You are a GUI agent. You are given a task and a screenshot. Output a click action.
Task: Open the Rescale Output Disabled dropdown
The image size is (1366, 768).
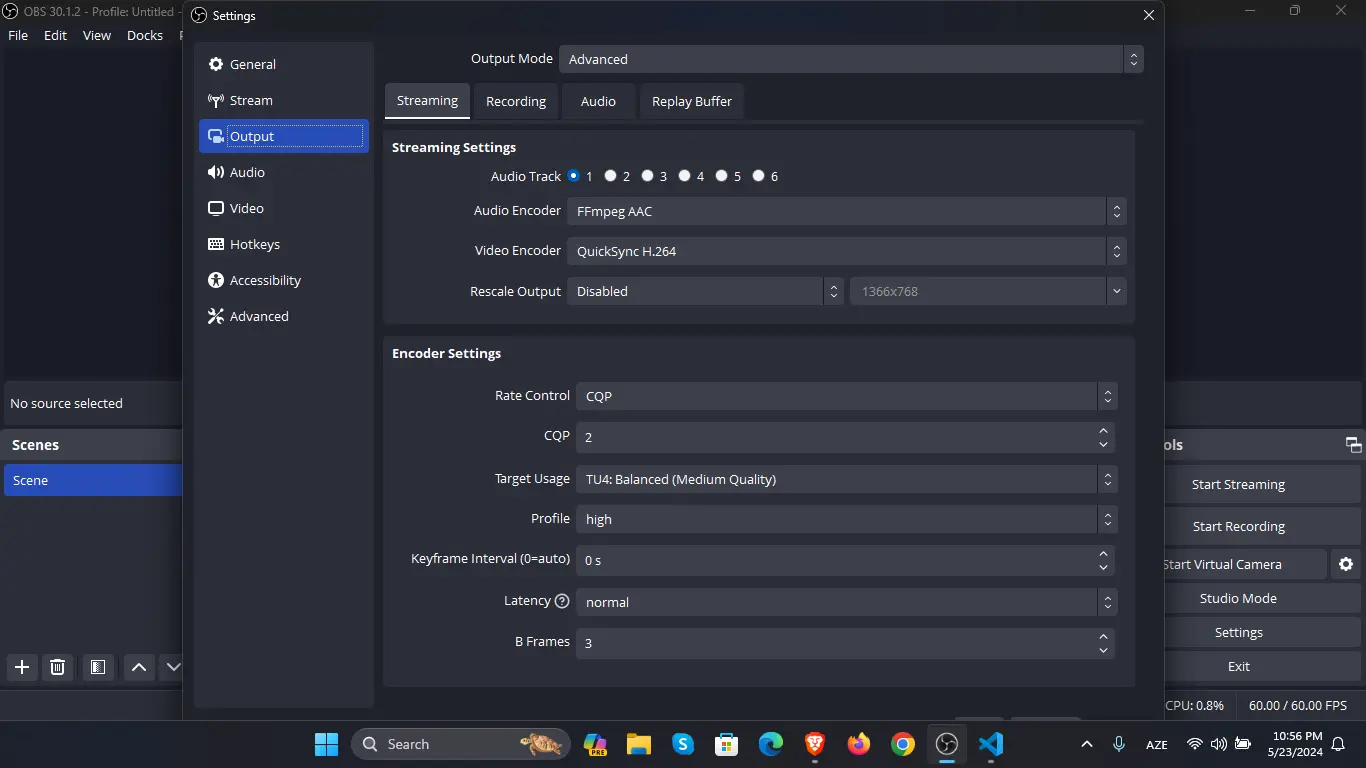705,291
